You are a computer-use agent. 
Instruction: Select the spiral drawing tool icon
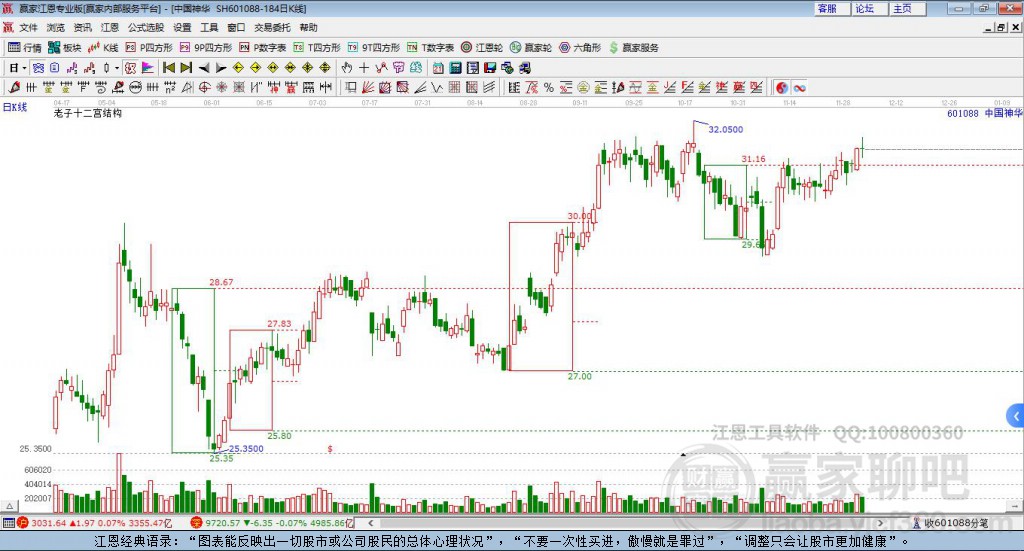(x=101, y=87)
